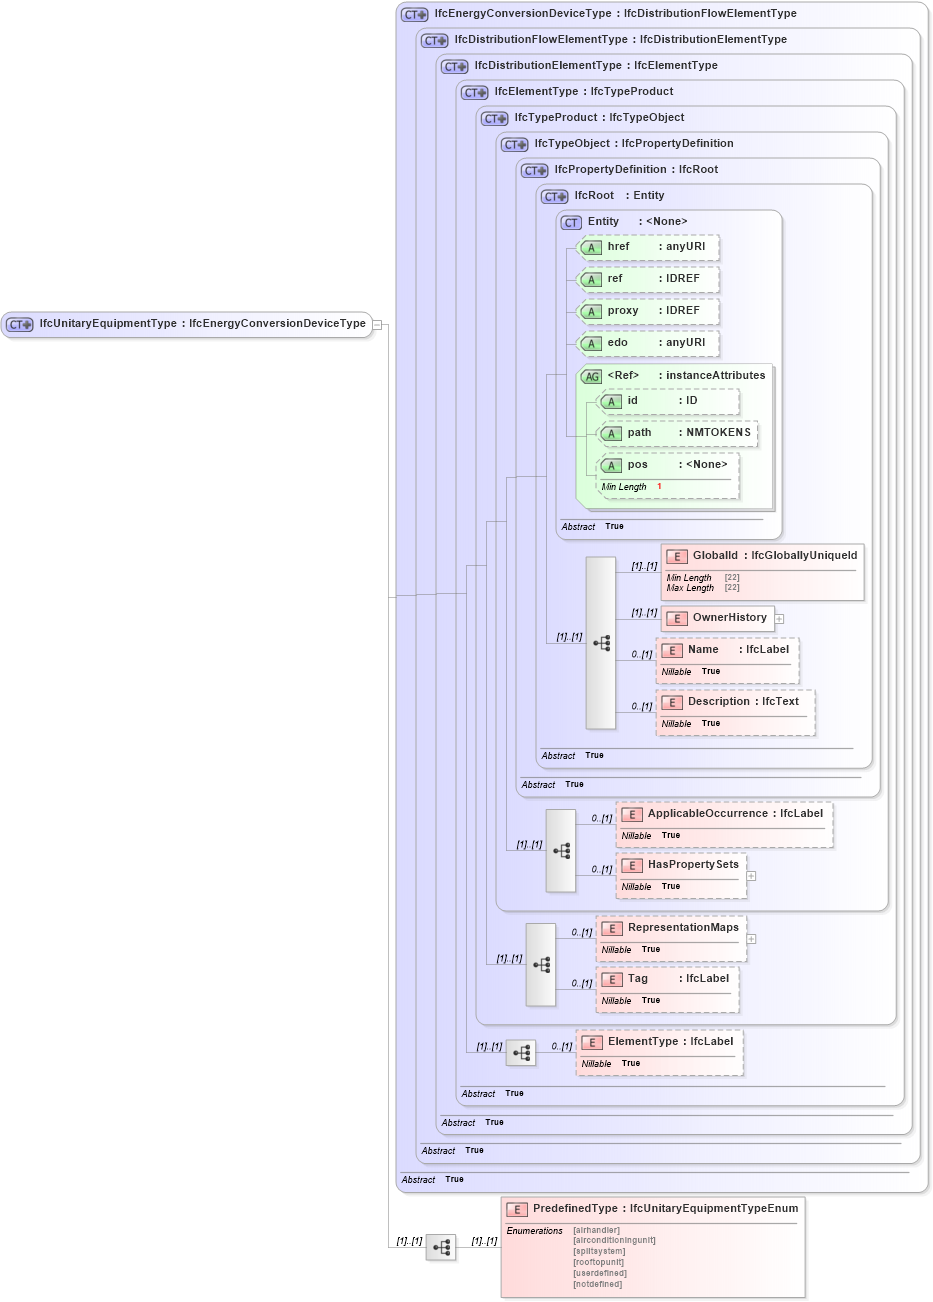
Task: Select the attribute icon beside href
Action: pyautogui.click(x=591, y=247)
